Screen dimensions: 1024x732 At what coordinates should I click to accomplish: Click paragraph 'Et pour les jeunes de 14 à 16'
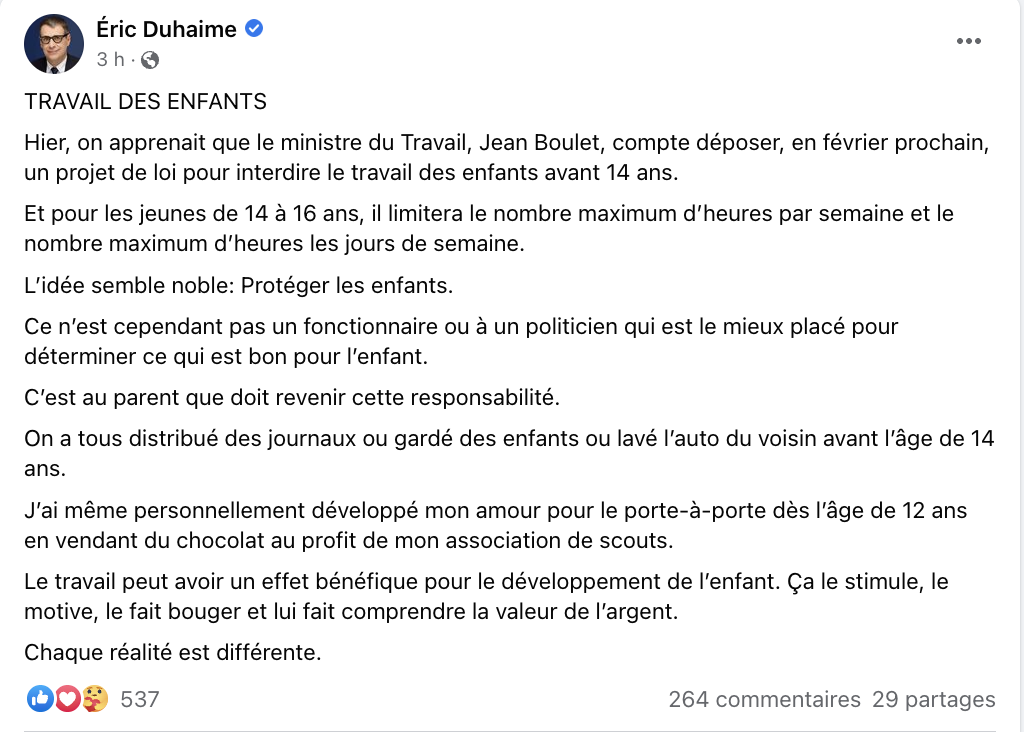coord(489,229)
